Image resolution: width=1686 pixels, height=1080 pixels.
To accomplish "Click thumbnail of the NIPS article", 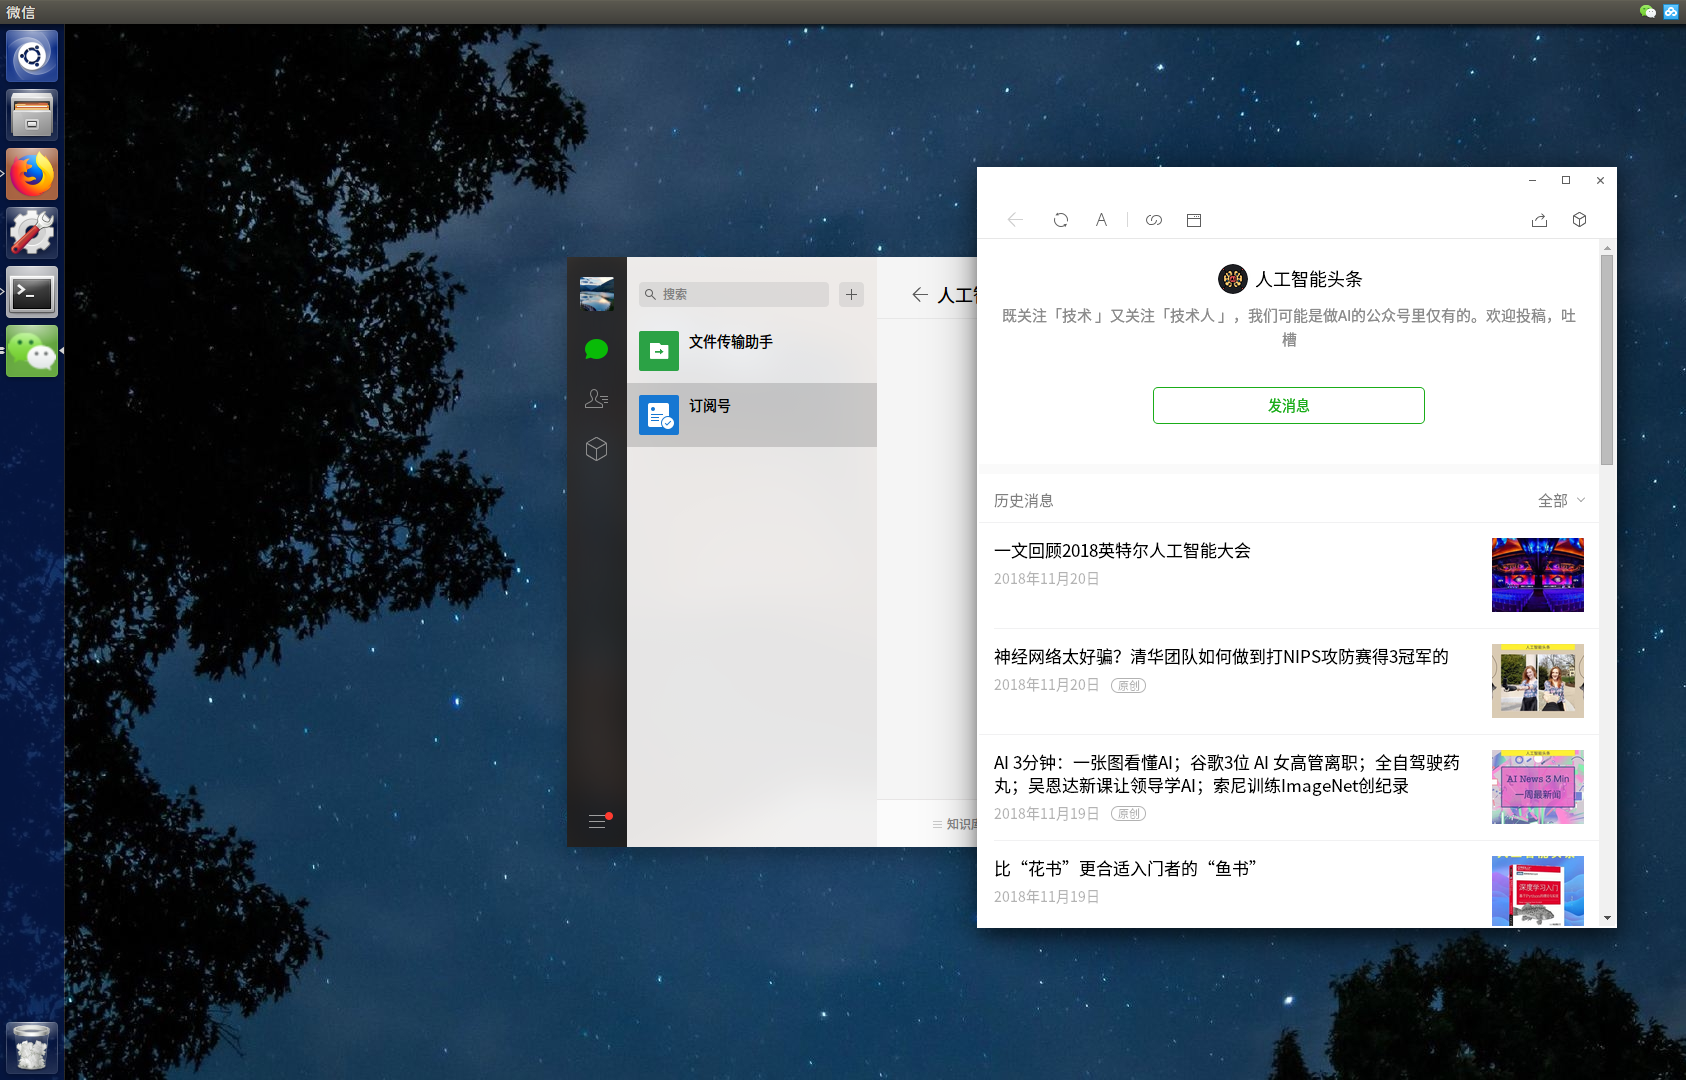I will (1538, 681).
